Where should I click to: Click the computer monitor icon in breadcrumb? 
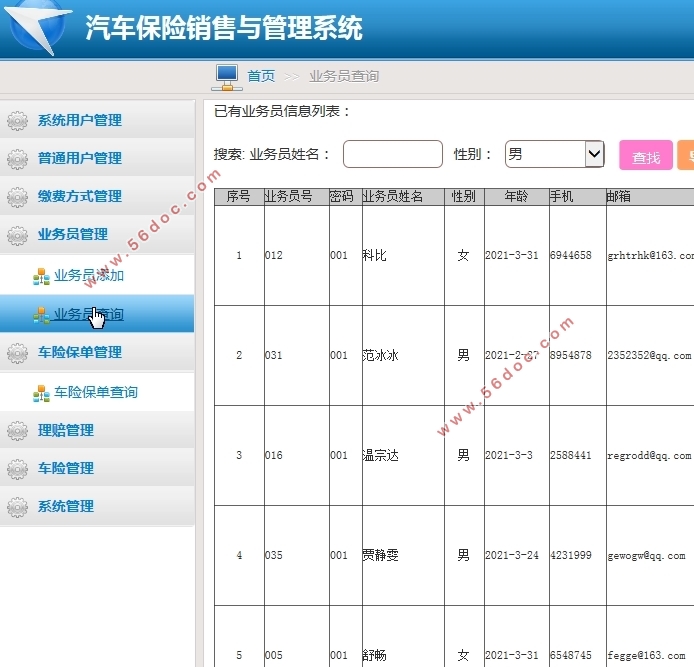(x=226, y=76)
